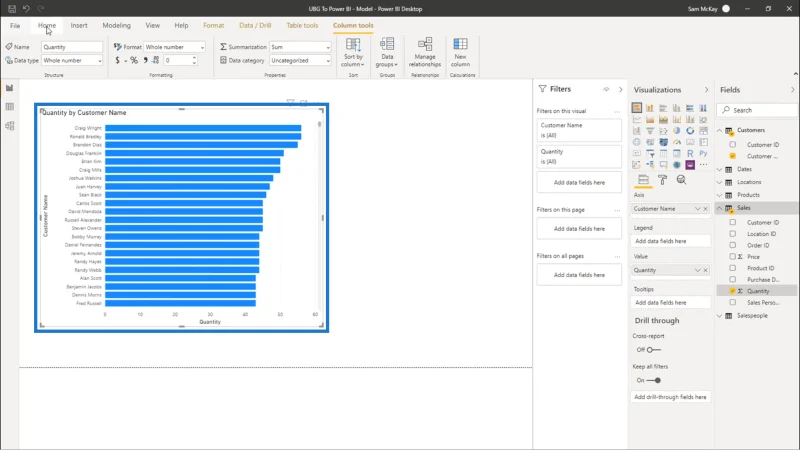This screenshot has height=450, width=800.
Task: Pick the Gauge visualization icon
Action: [x=677, y=142]
